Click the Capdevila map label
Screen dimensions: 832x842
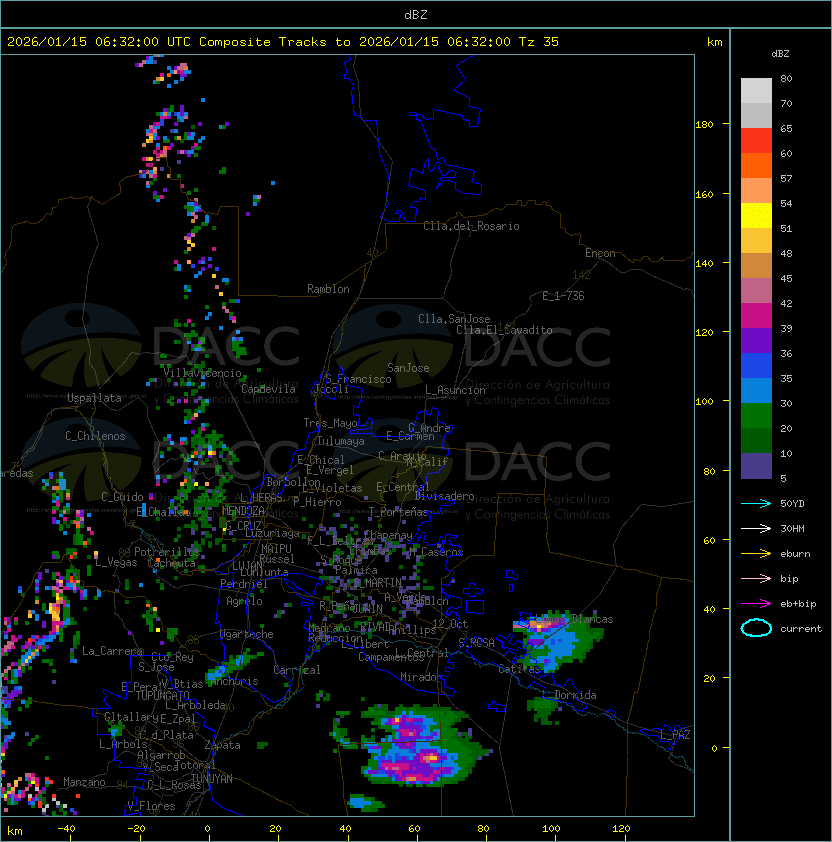pos(268,389)
